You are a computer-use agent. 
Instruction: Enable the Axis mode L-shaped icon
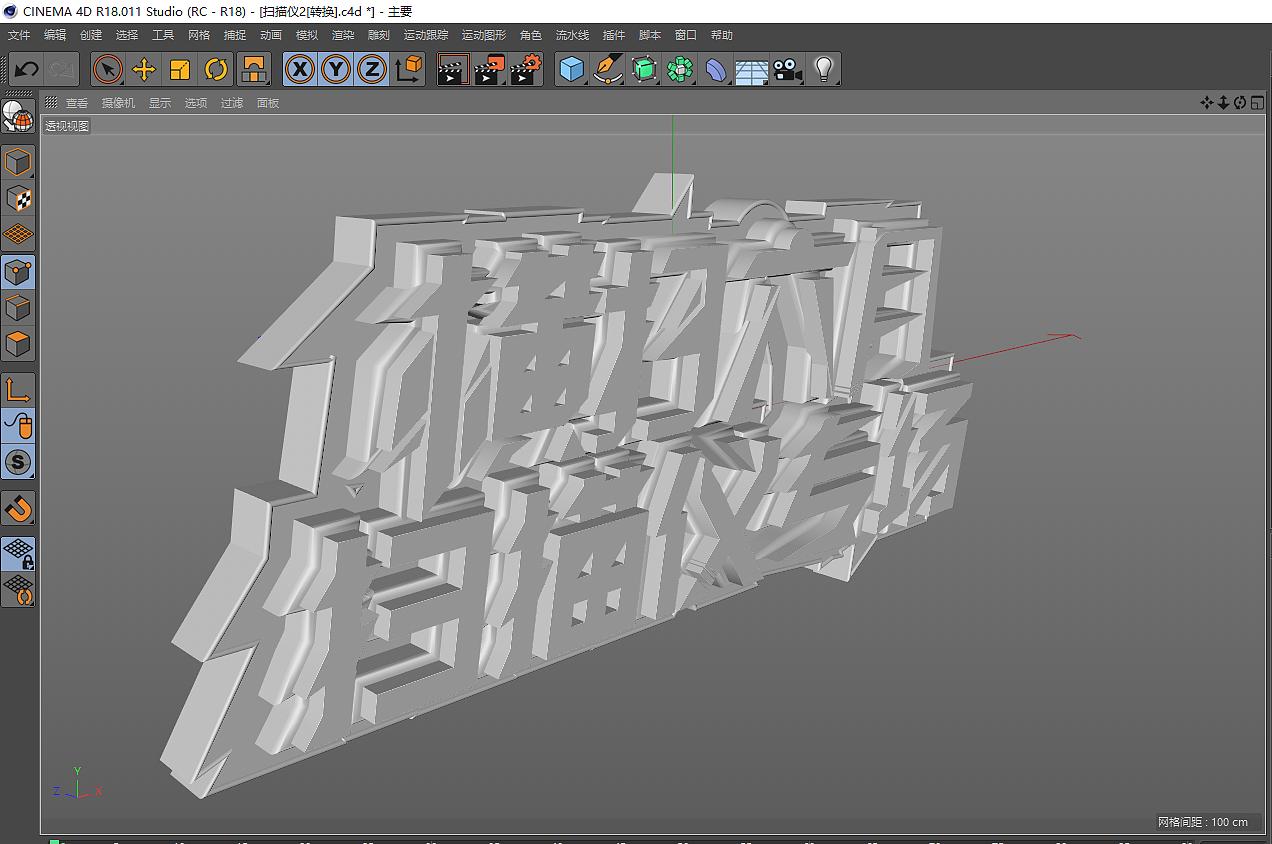18,390
